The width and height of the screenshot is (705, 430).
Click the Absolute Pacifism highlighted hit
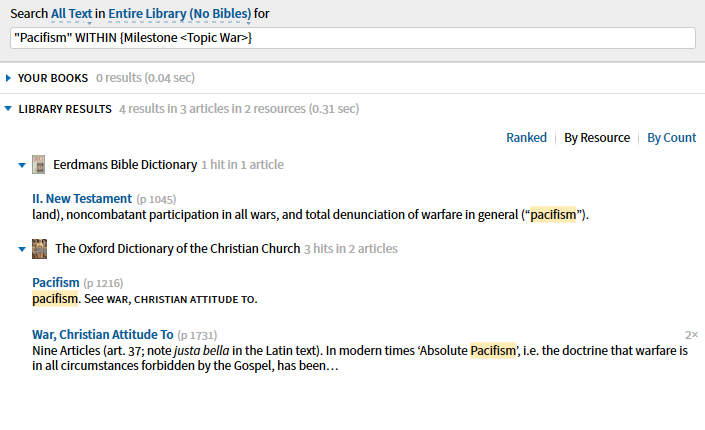[x=491, y=351]
